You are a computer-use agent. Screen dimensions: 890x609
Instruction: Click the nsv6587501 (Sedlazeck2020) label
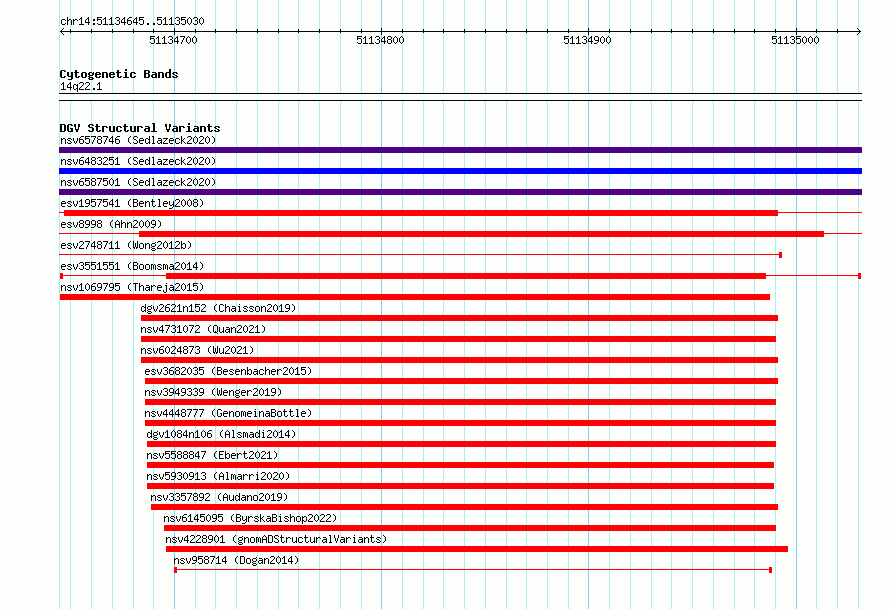tap(138, 182)
